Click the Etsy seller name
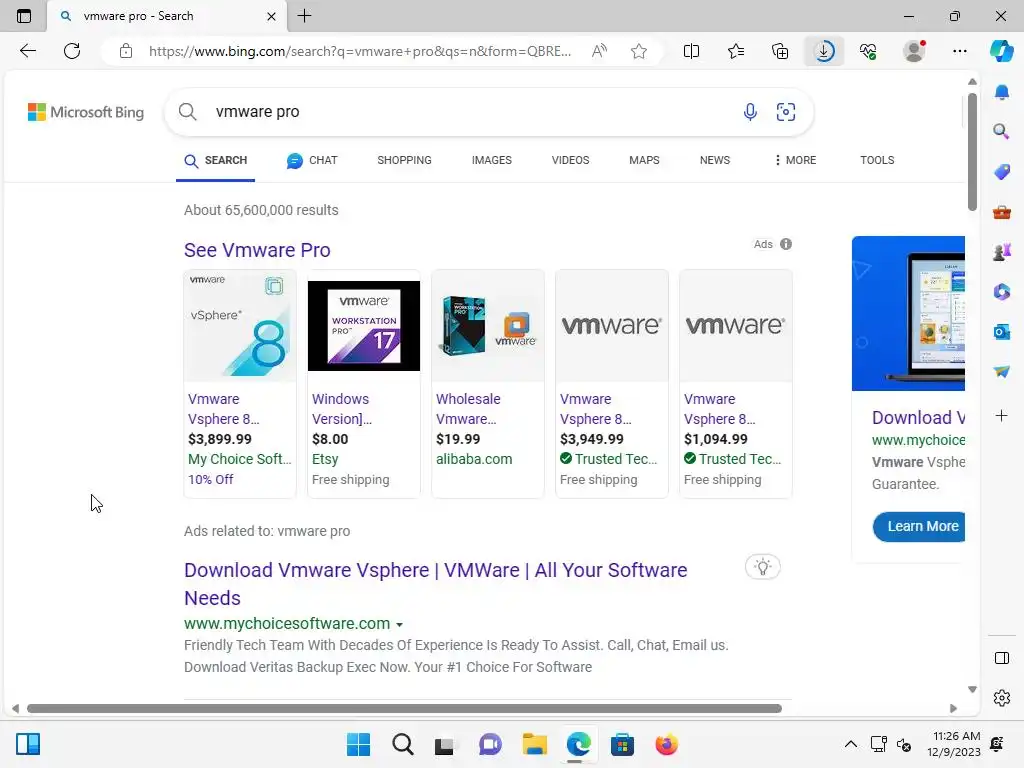 coord(325,459)
